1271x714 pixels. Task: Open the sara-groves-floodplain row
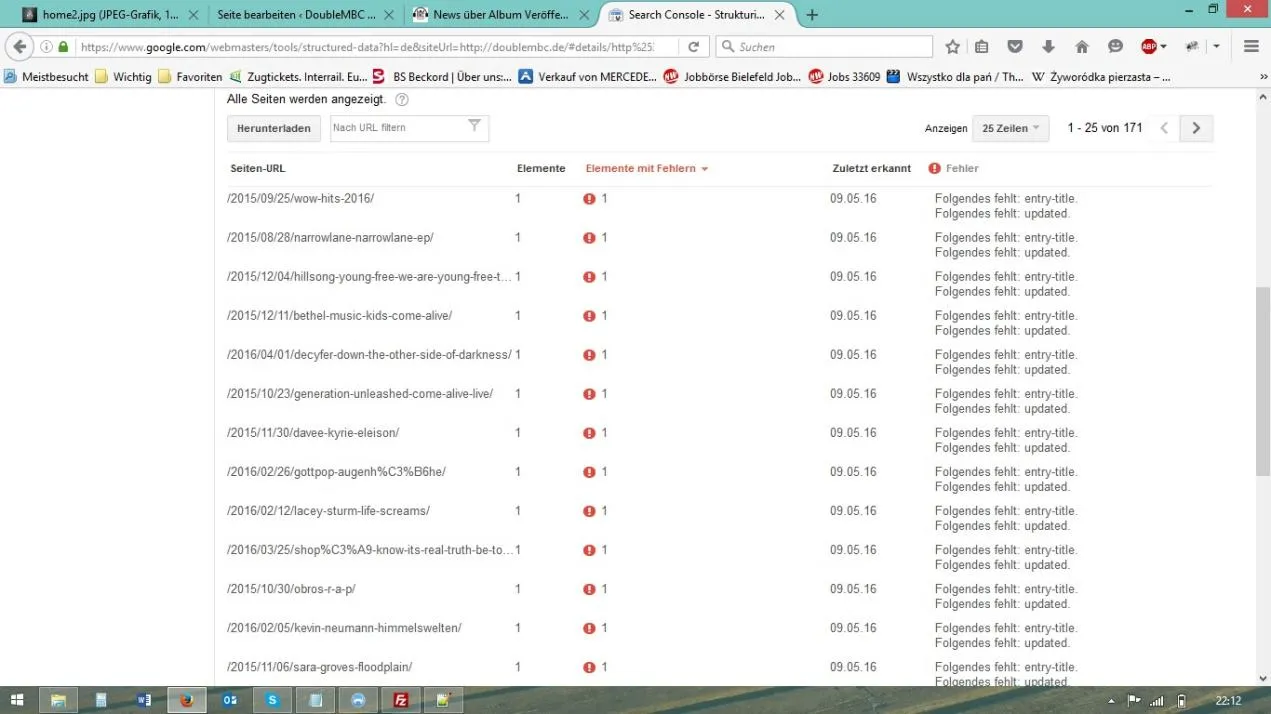pos(320,667)
